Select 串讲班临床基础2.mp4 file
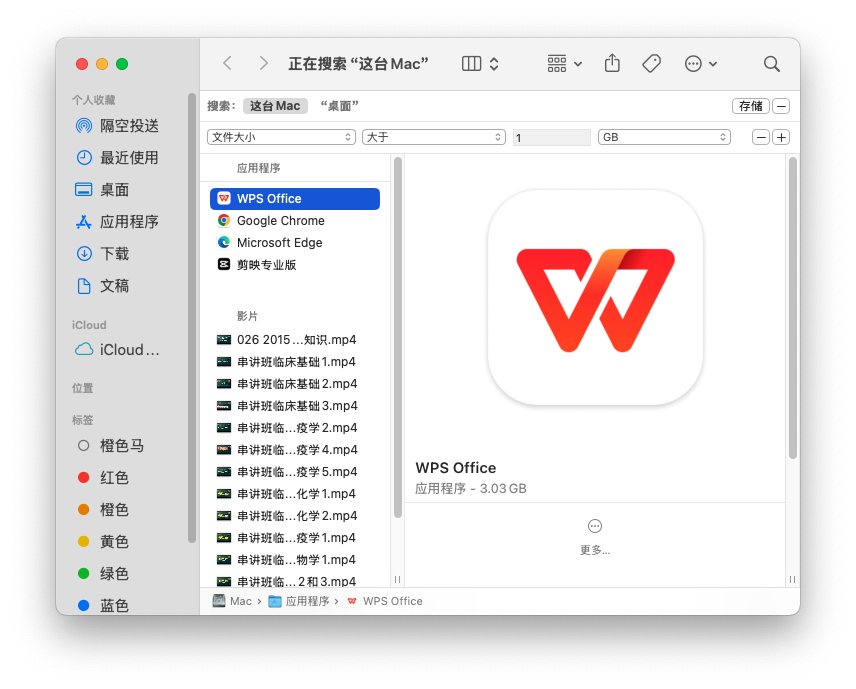856x689 pixels. 295,384
